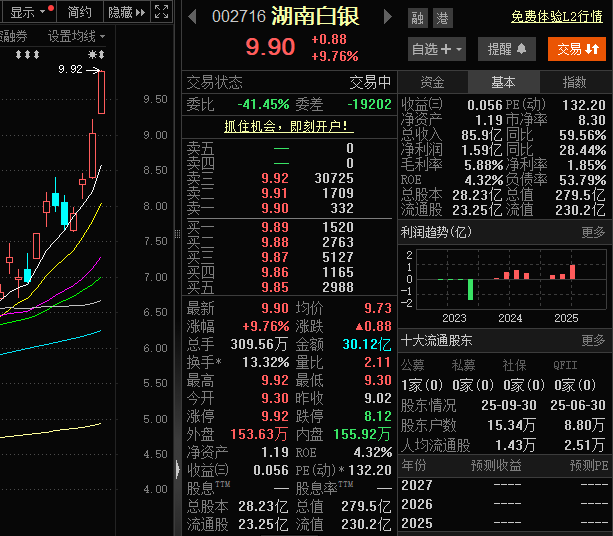Switch to the 指数 tab
Screen dimensions: 613x536
pyautogui.click(x=575, y=82)
